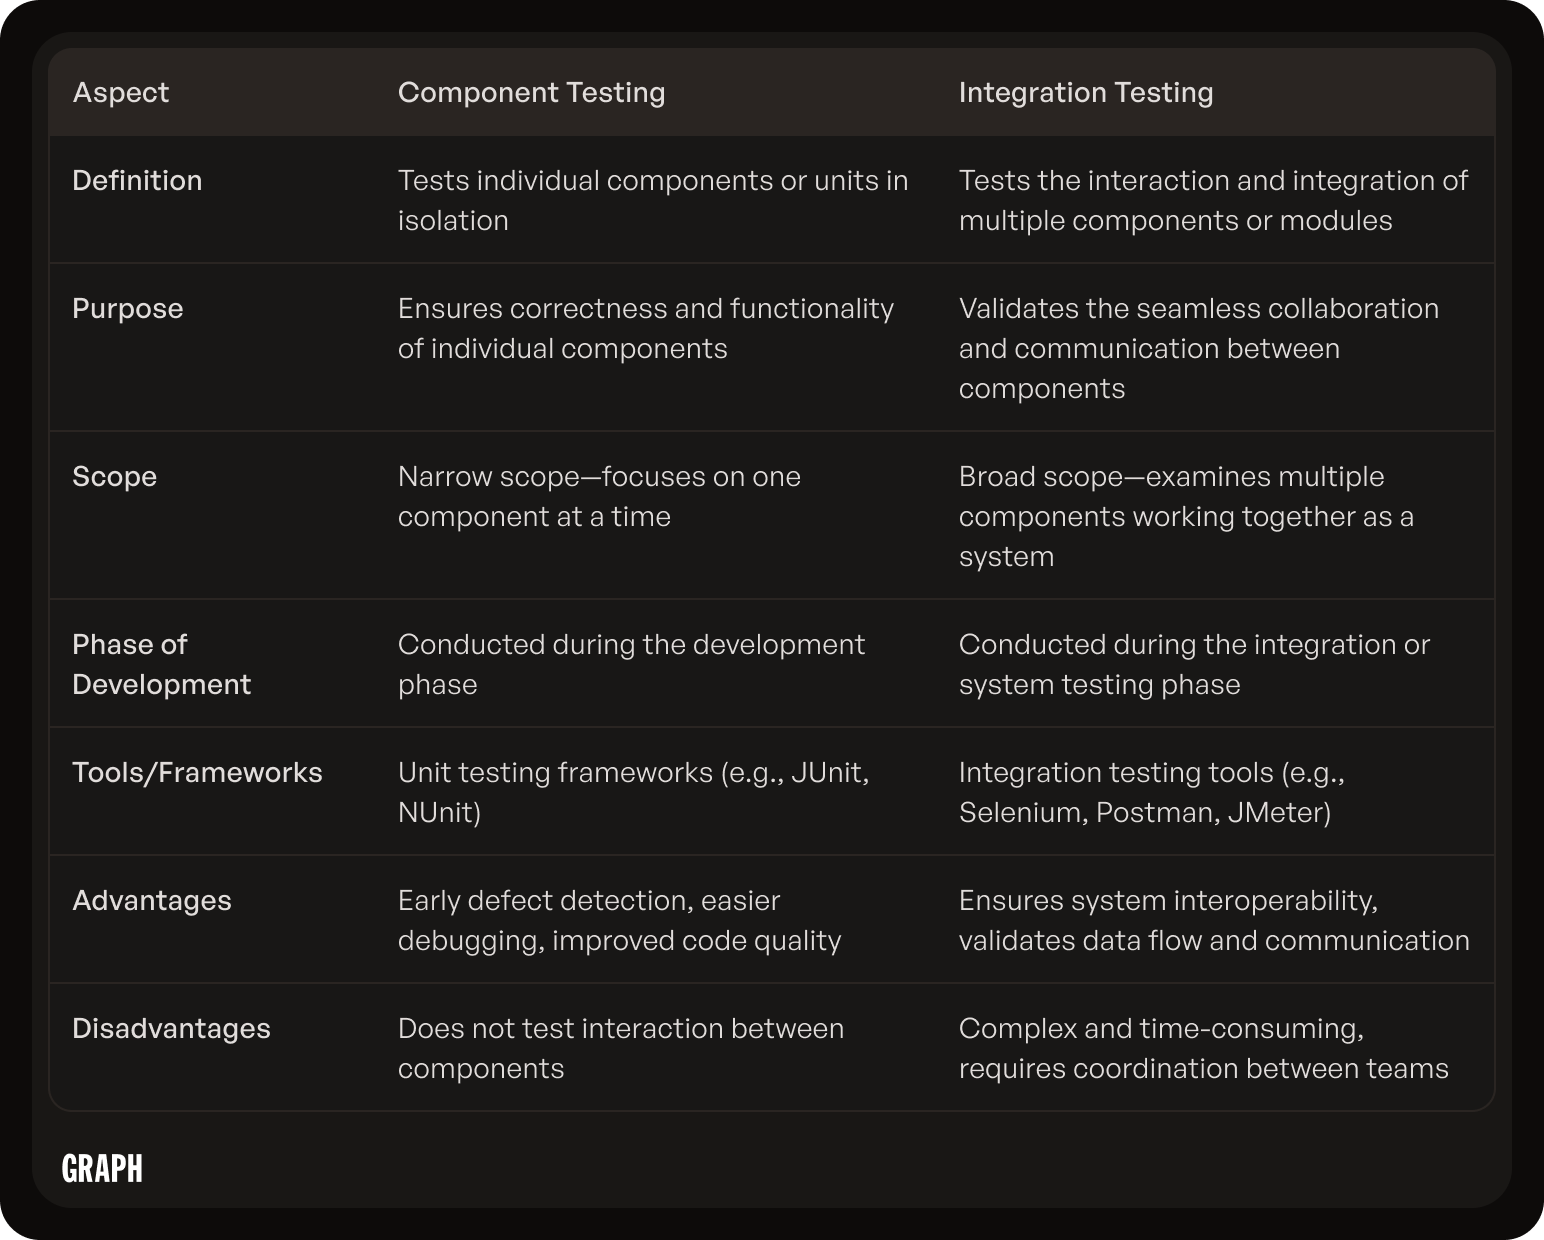Click "Conducted during the development phase"
The height and width of the screenshot is (1240, 1544).
click(631, 664)
